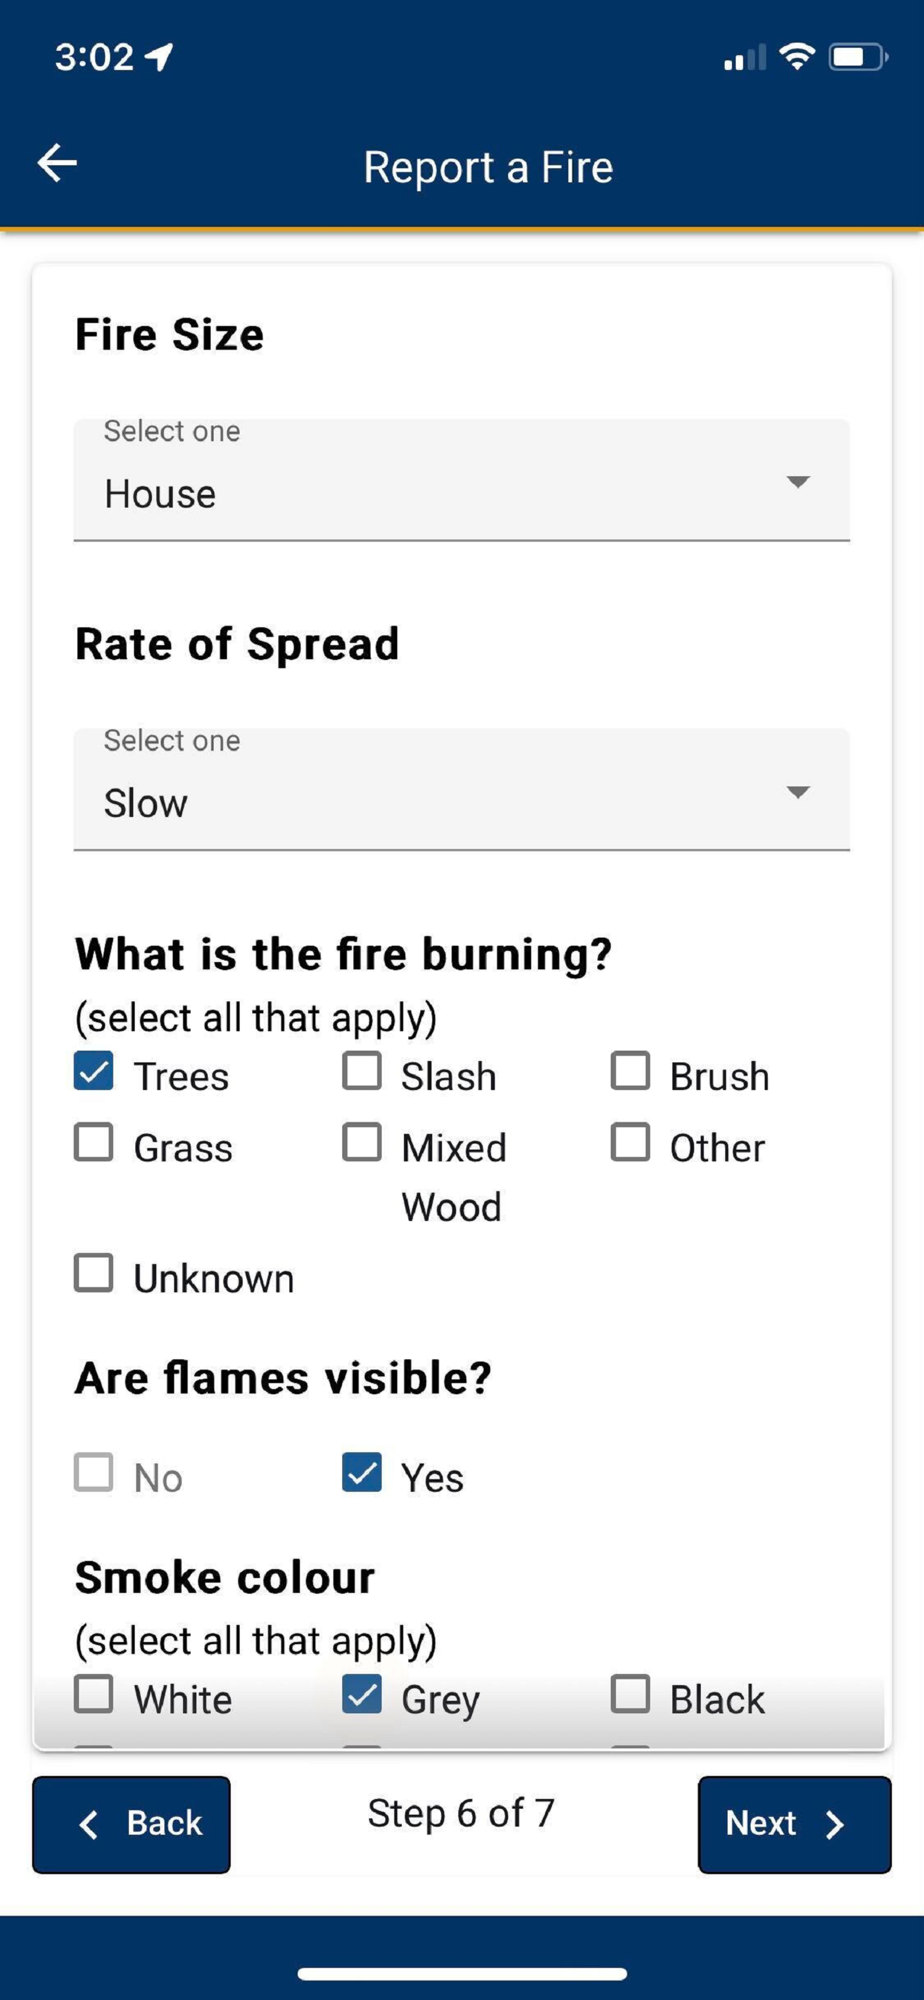Tick the Mixed Wood checkbox
The width and height of the screenshot is (924, 2000).
click(362, 1142)
